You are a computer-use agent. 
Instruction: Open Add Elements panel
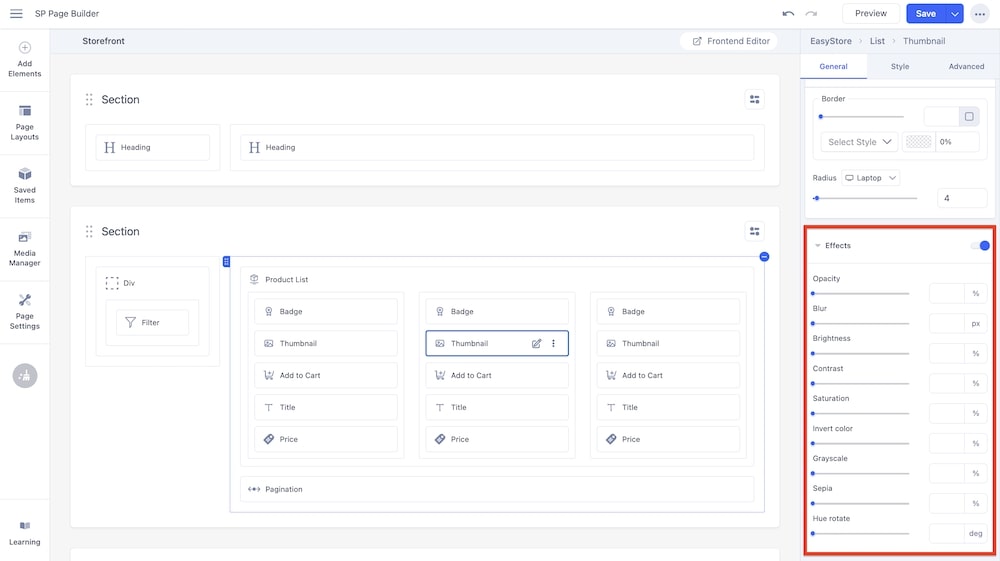24,60
